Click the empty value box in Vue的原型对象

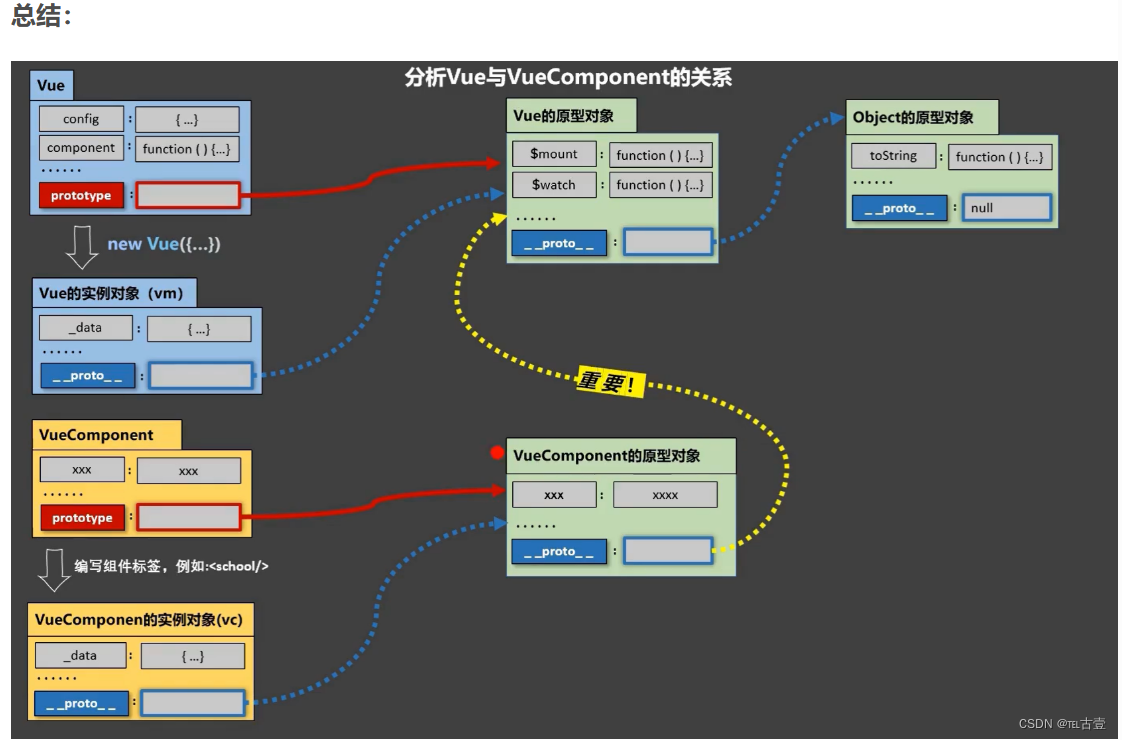pyautogui.click(x=668, y=242)
